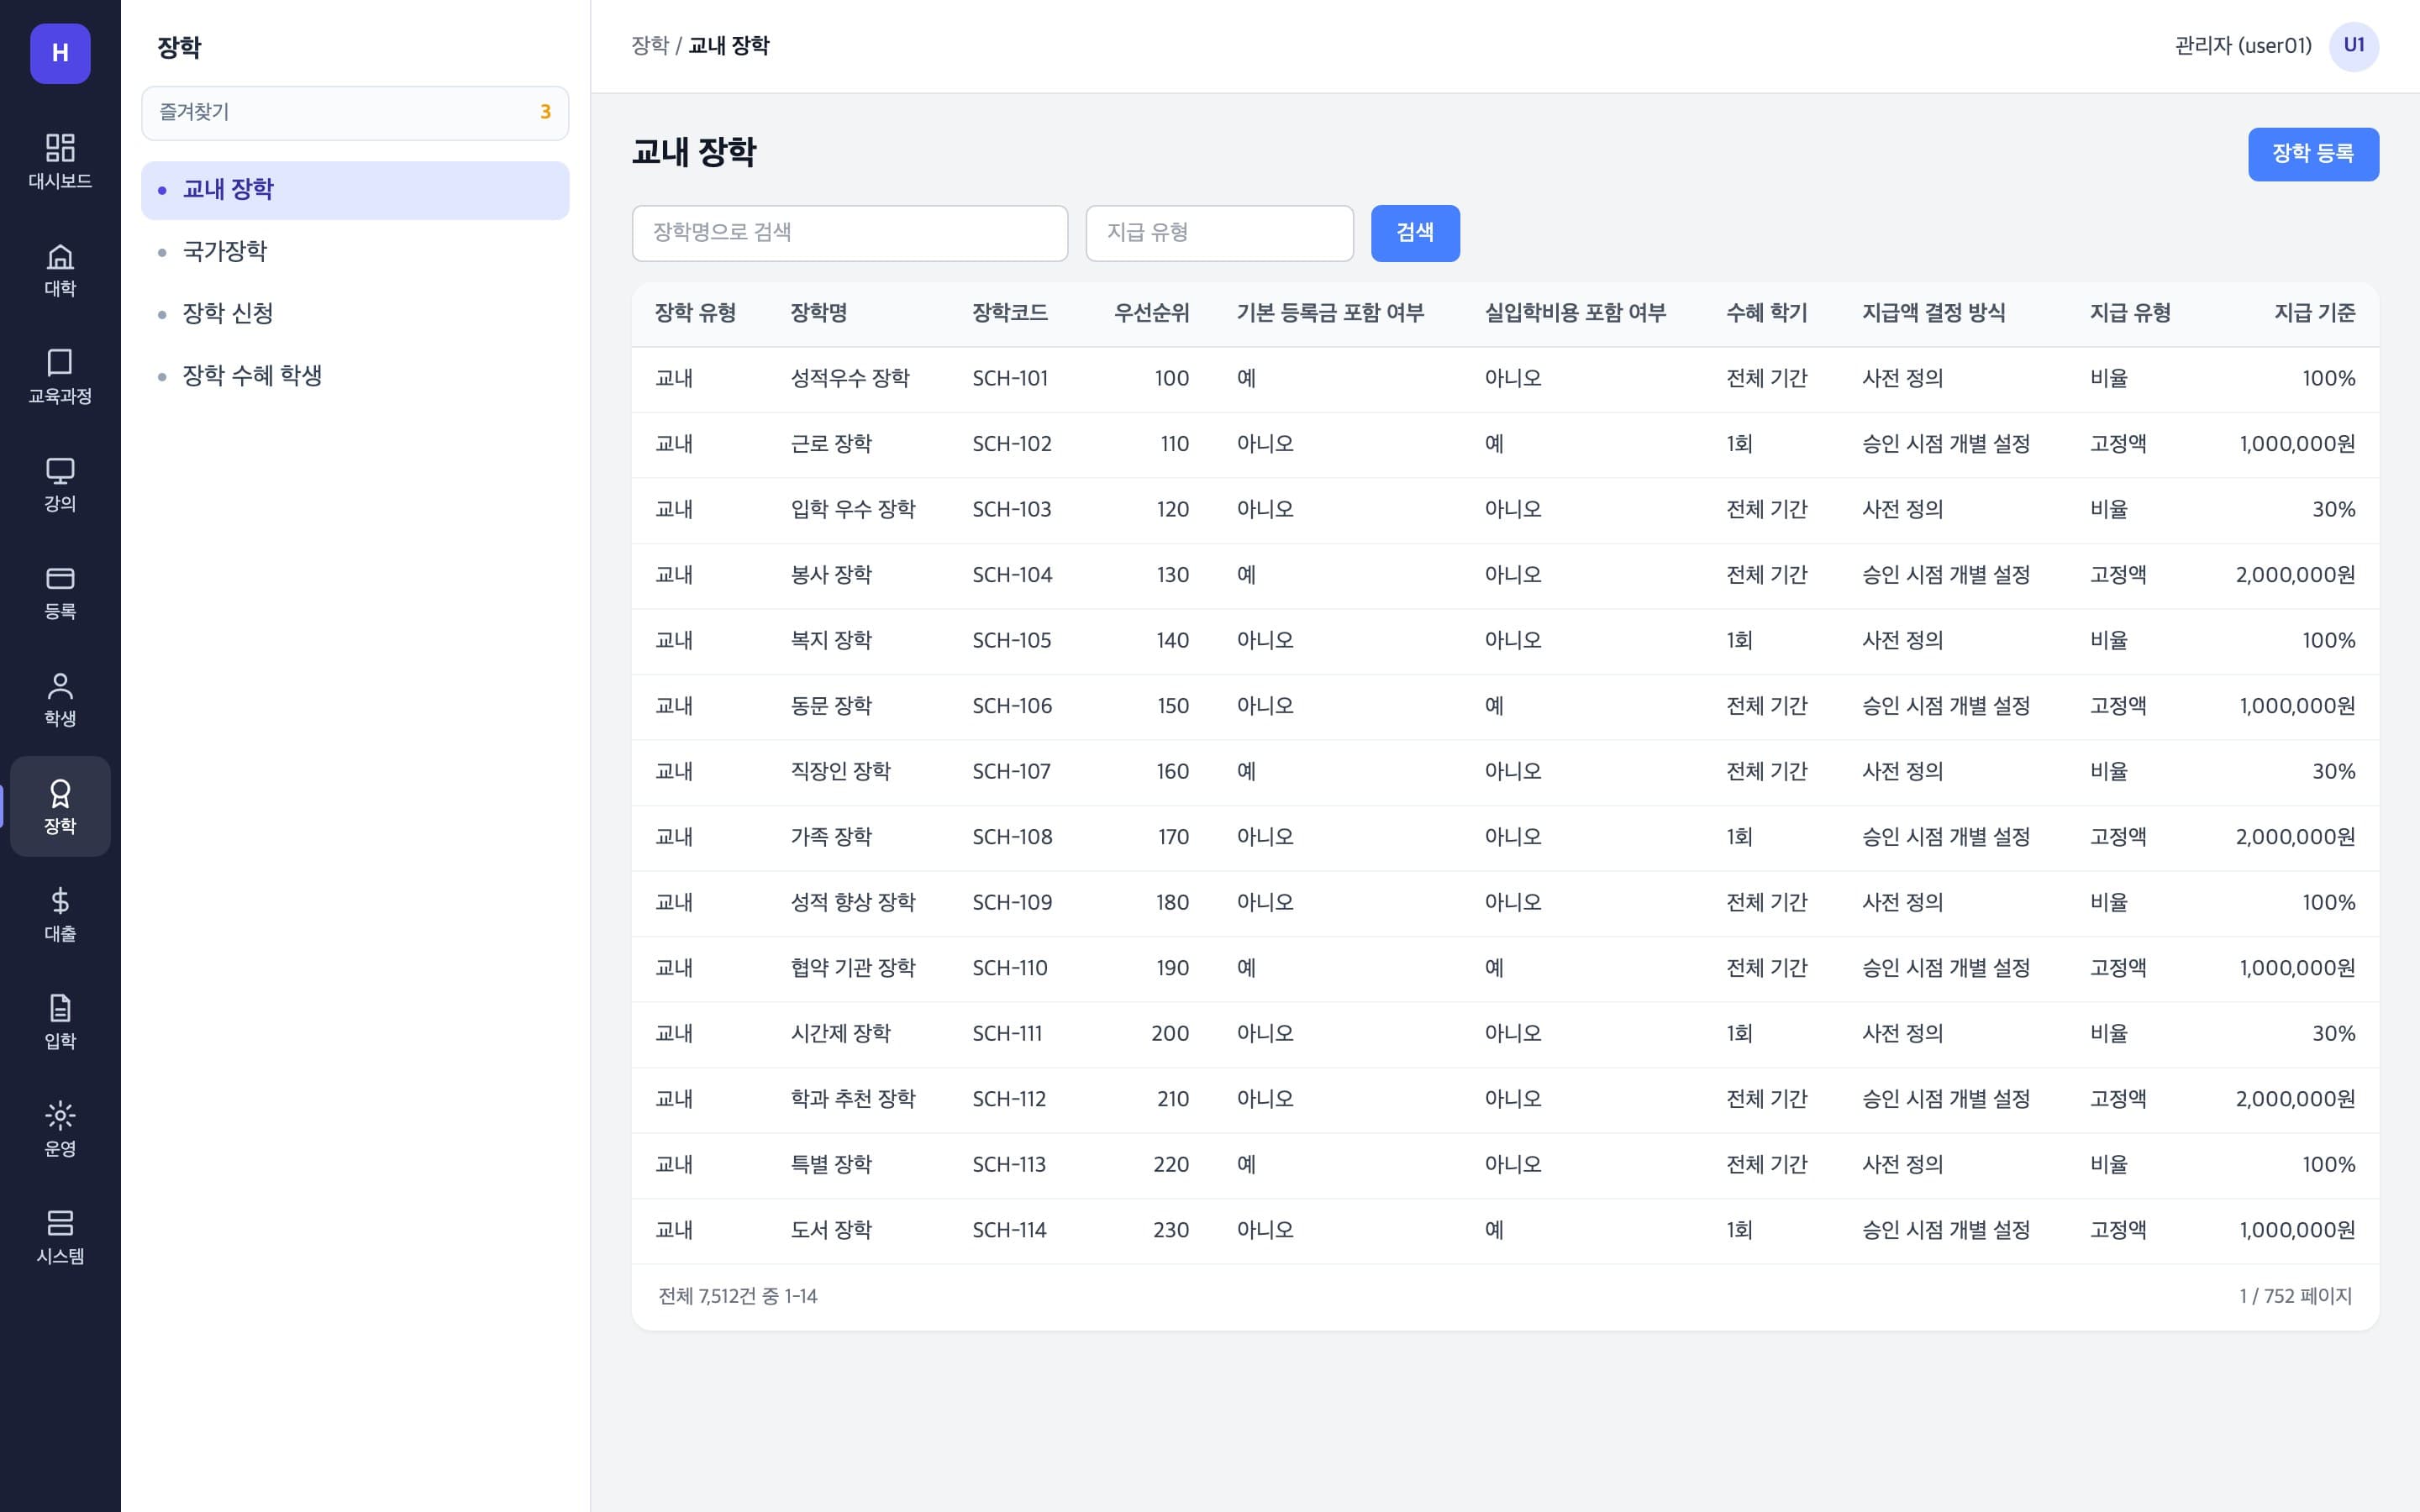Screen dimensions: 2420x1512
Task: Click the SCH-105 code cell
Action: click(1012, 641)
